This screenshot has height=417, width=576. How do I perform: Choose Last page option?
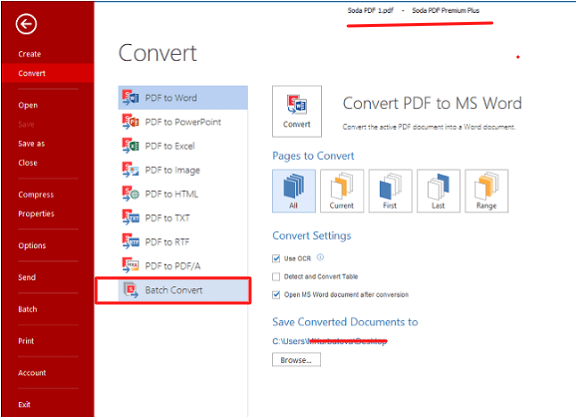438,191
